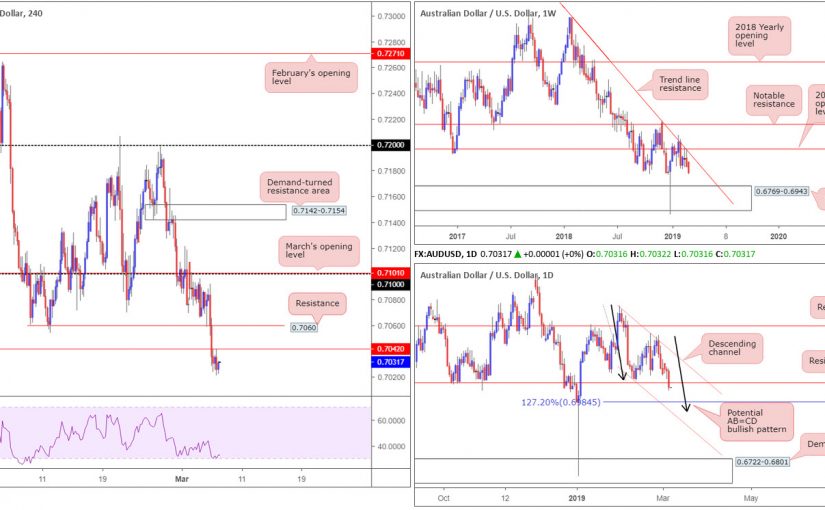The image size is (825, 510).
Task: Click the 0.7142-0.7154 zone label
Action: [x=315, y=211]
